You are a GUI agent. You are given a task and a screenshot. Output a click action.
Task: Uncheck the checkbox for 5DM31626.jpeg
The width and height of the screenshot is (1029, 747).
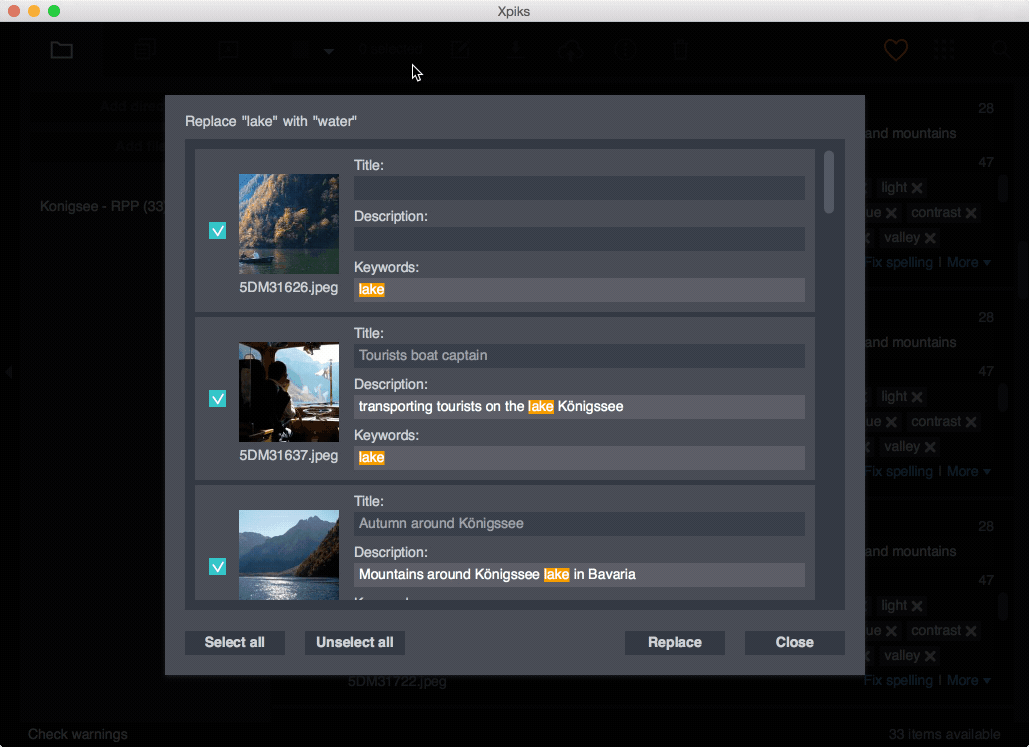(x=217, y=231)
